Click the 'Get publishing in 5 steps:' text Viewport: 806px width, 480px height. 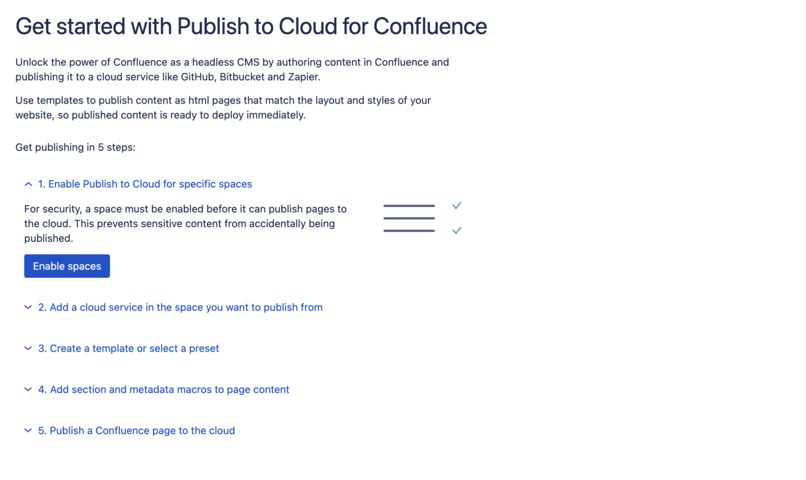coord(76,147)
